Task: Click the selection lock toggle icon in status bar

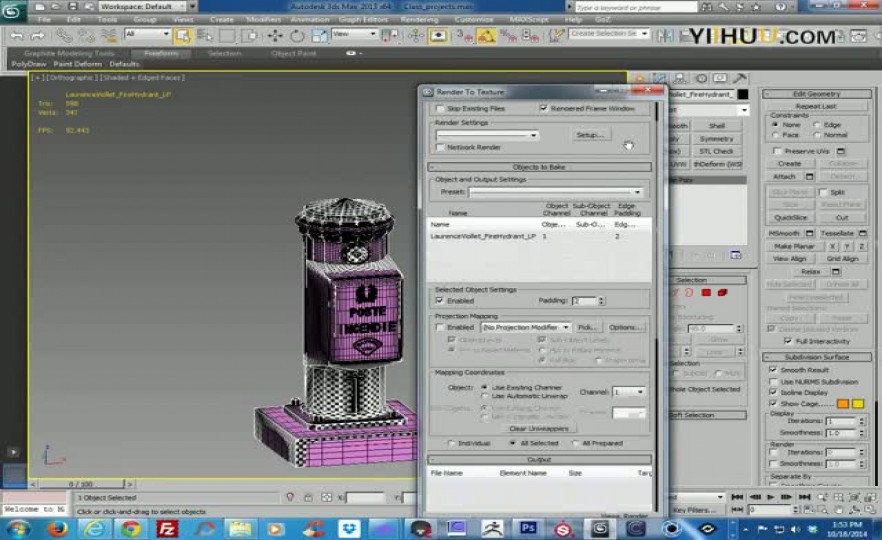Action: click(308, 497)
